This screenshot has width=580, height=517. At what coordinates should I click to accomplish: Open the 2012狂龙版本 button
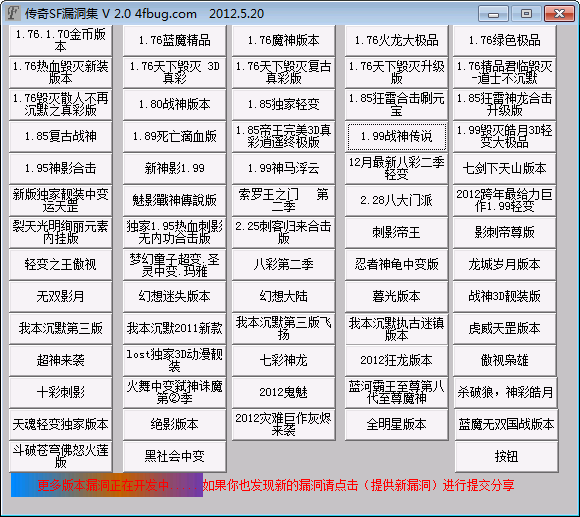point(397,361)
